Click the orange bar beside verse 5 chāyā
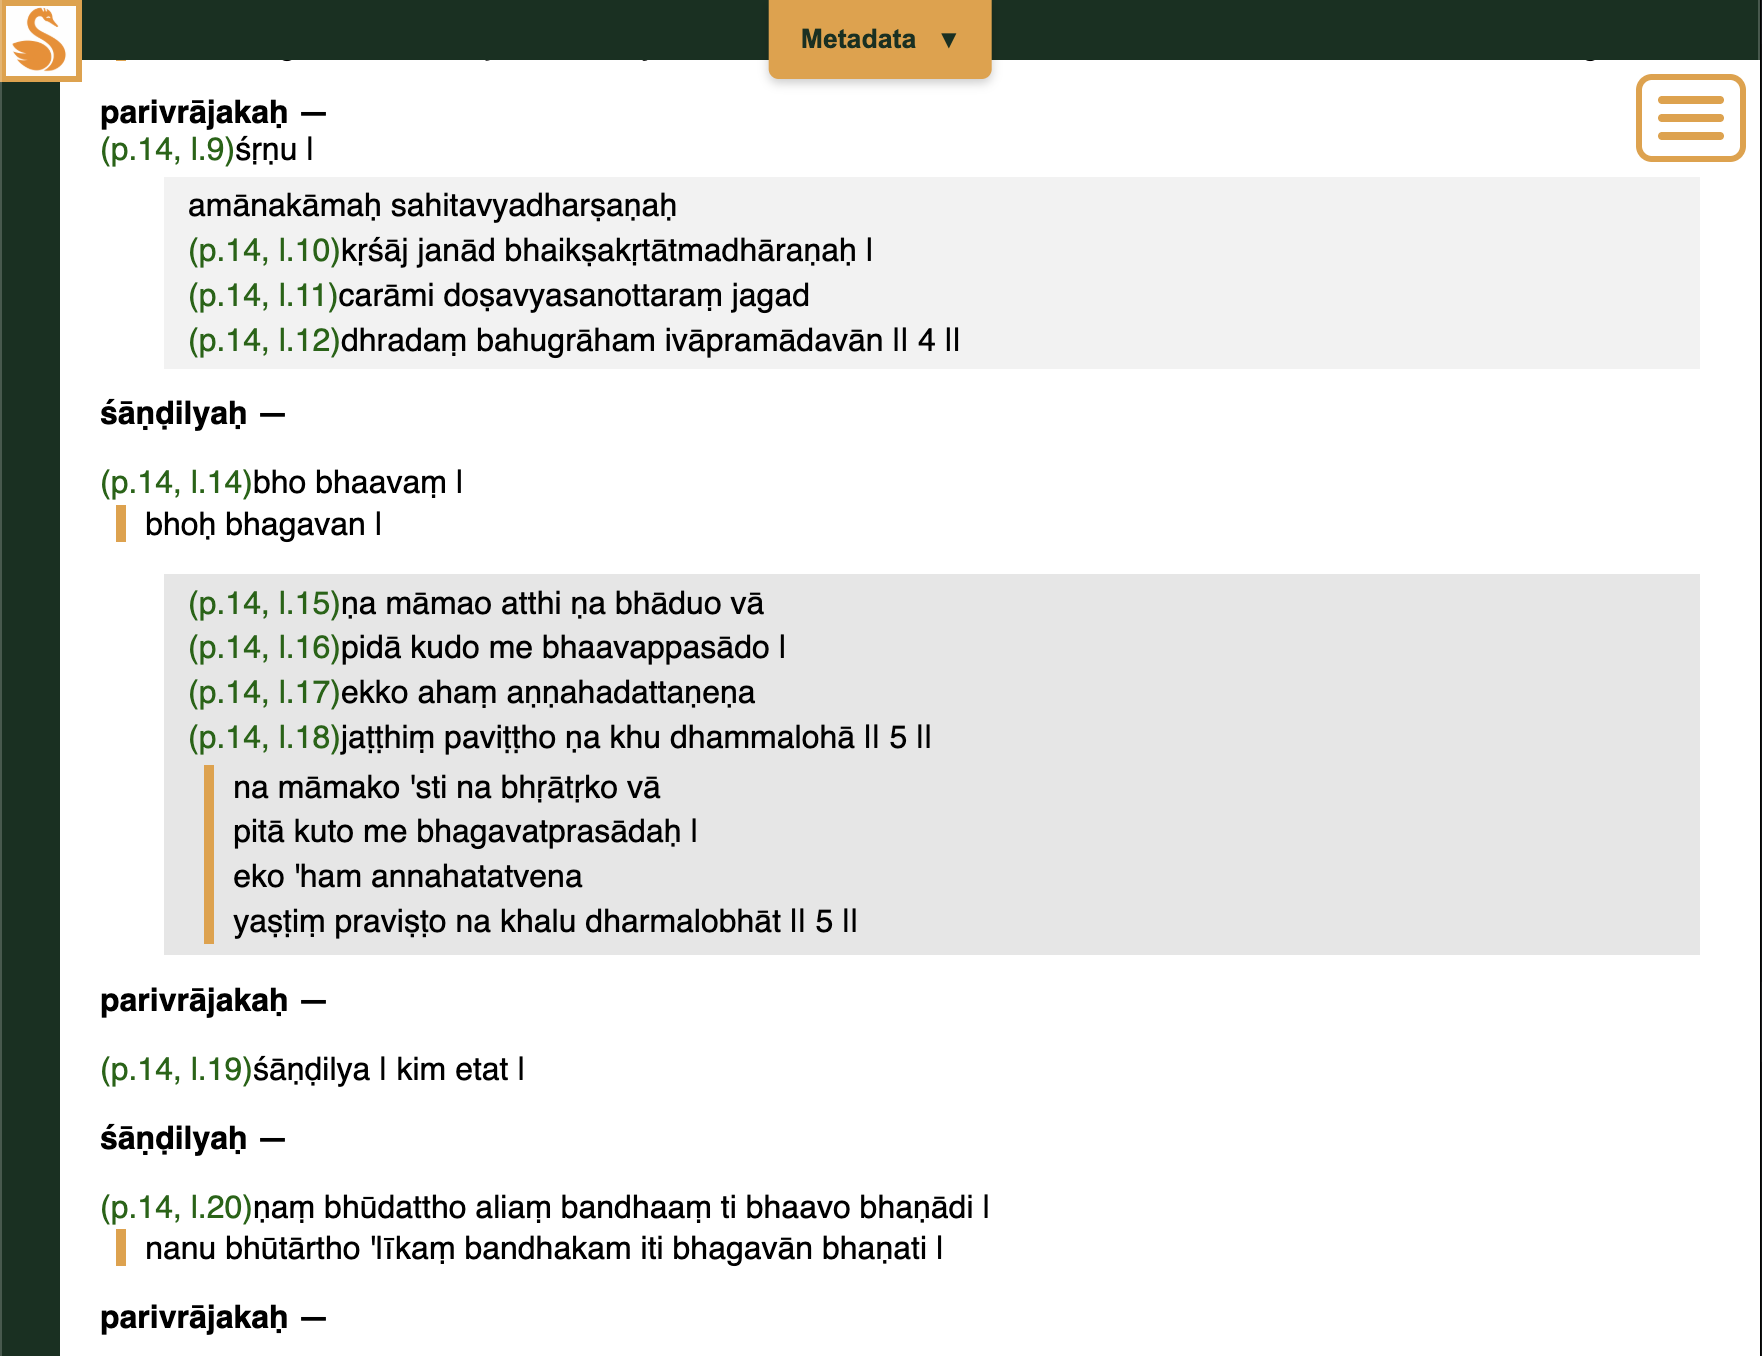Screen dimensions: 1762x1356 click(209, 854)
